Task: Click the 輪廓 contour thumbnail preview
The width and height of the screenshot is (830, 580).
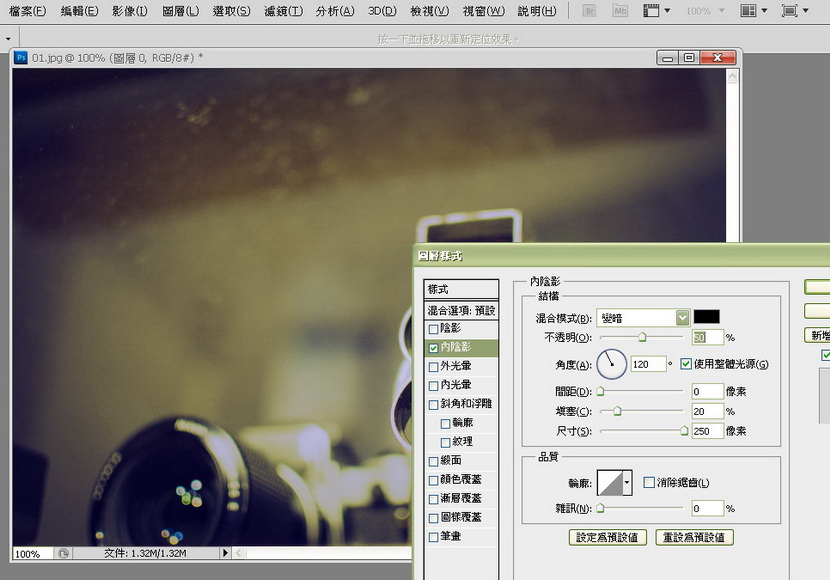Action: coord(609,483)
